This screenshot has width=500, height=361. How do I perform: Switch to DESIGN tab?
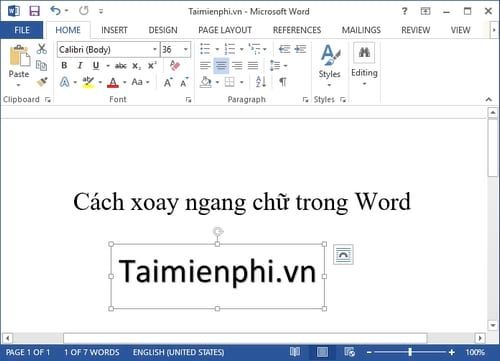point(163,30)
